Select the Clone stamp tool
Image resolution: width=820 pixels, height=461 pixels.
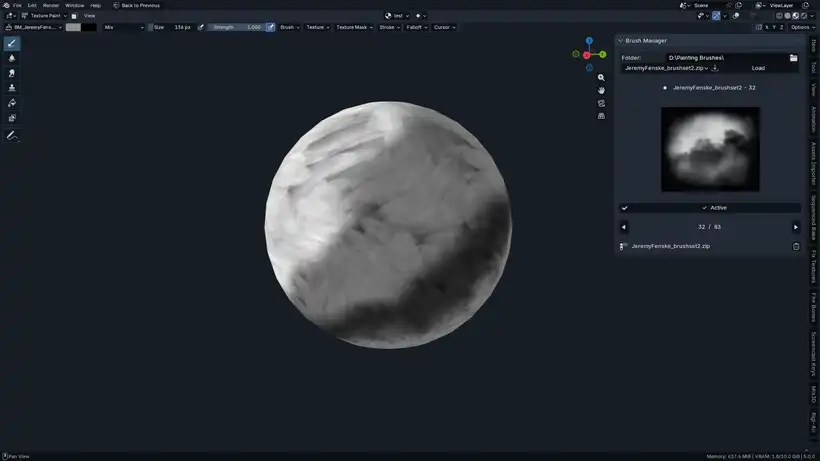12,88
